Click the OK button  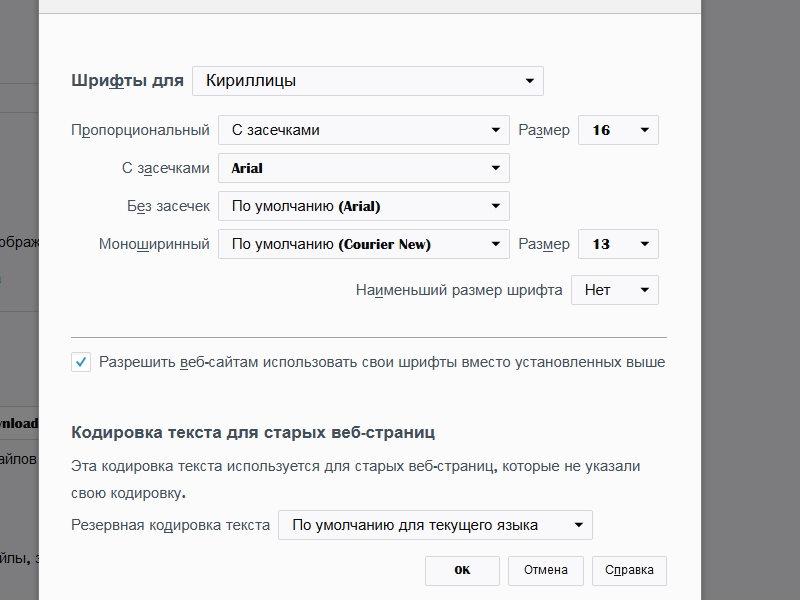coord(462,570)
